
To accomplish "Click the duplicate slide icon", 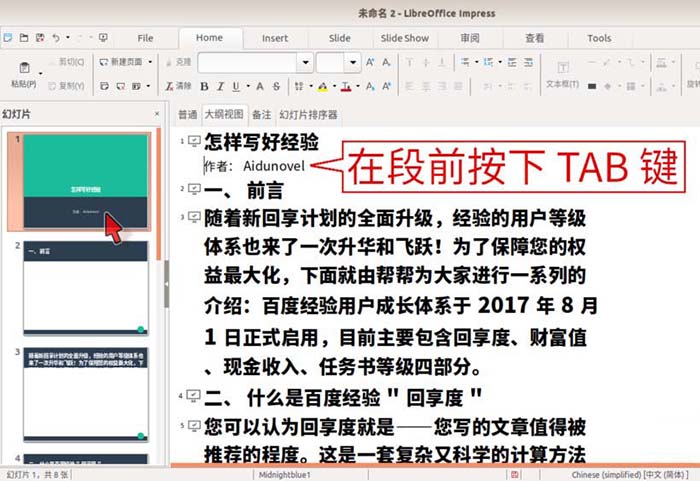I will tap(104, 86).
